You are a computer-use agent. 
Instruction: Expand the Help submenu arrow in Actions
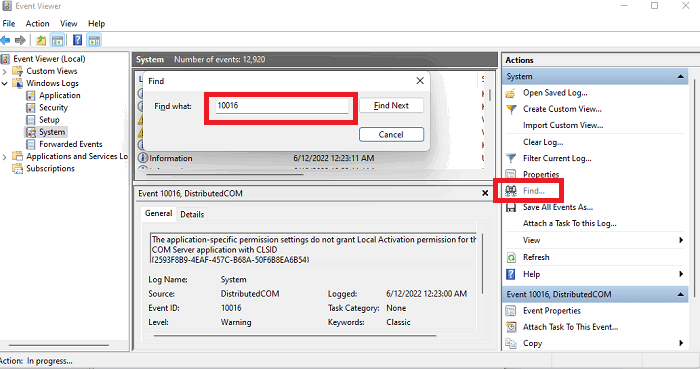pos(681,274)
